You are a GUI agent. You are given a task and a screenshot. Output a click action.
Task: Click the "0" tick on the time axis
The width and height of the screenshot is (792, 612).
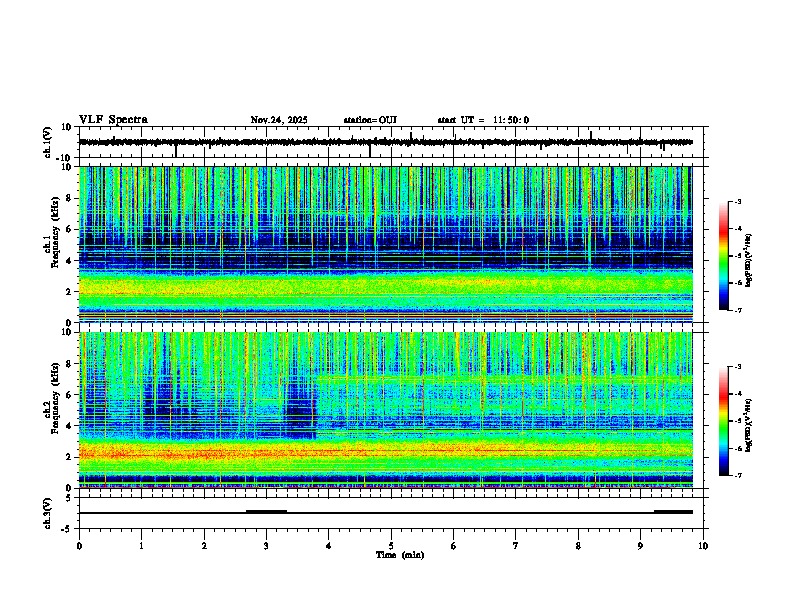[x=79, y=546]
